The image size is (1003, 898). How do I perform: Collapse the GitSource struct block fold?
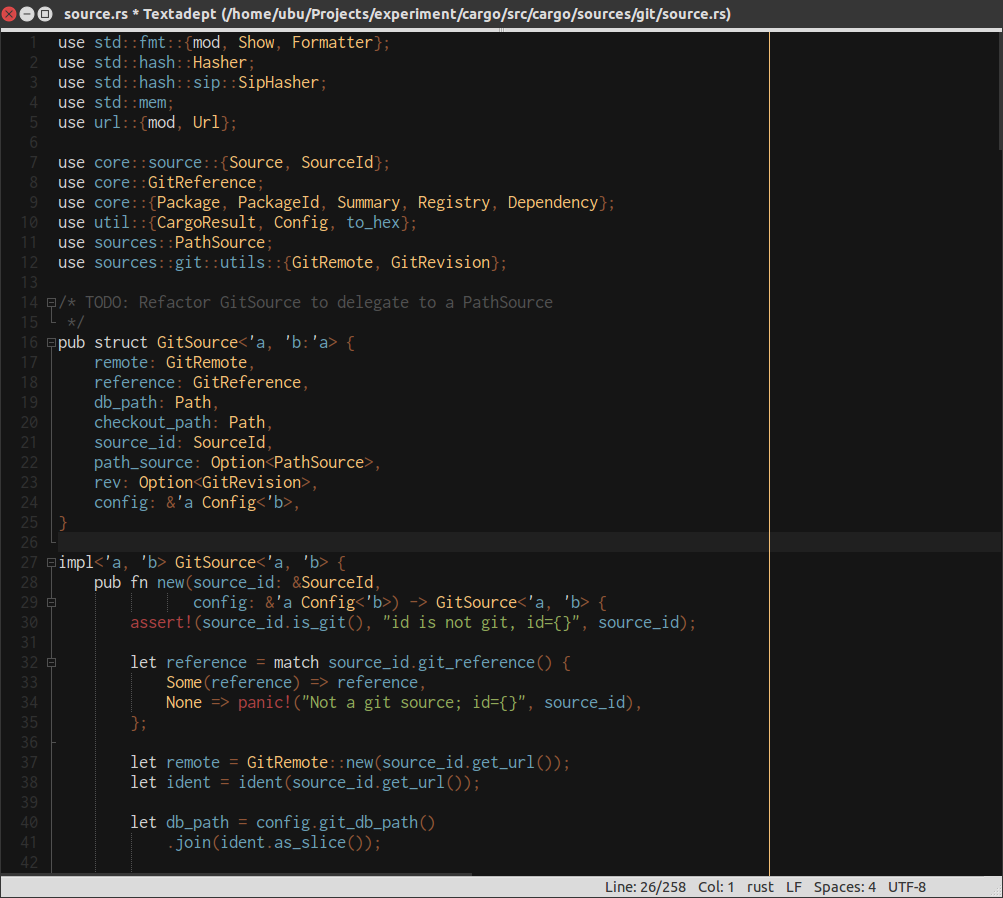click(x=50, y=342)
